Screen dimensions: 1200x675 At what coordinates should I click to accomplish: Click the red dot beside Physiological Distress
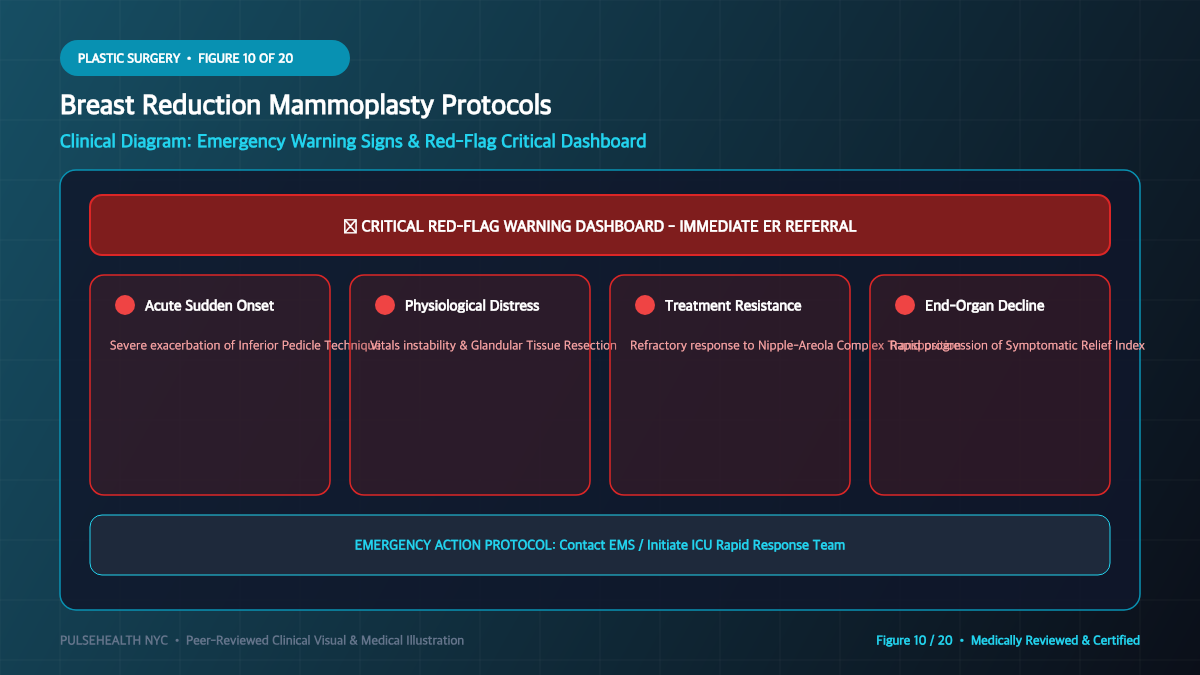pyautogui.click(x=385, y=305)
